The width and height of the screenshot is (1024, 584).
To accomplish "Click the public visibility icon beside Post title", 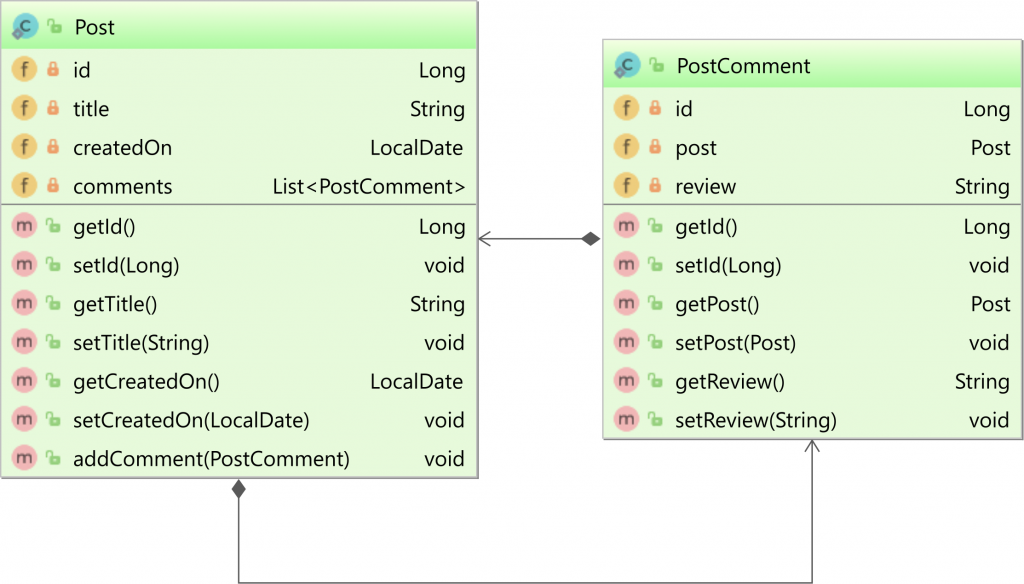I will pyautogui.click(x=54, y=27).
